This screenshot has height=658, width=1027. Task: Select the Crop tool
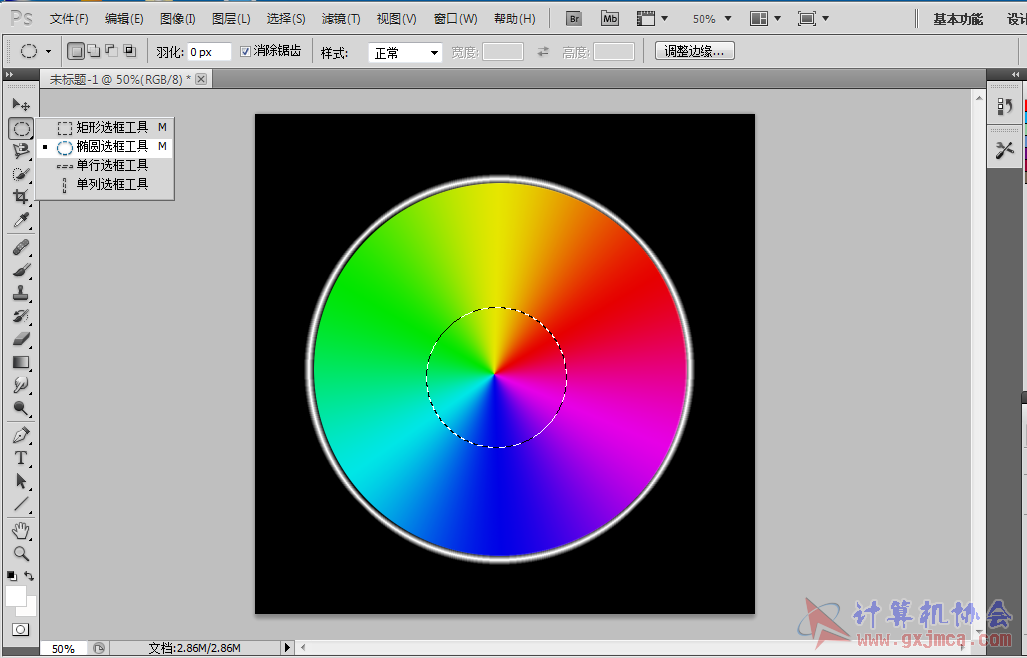coord(21,196)
